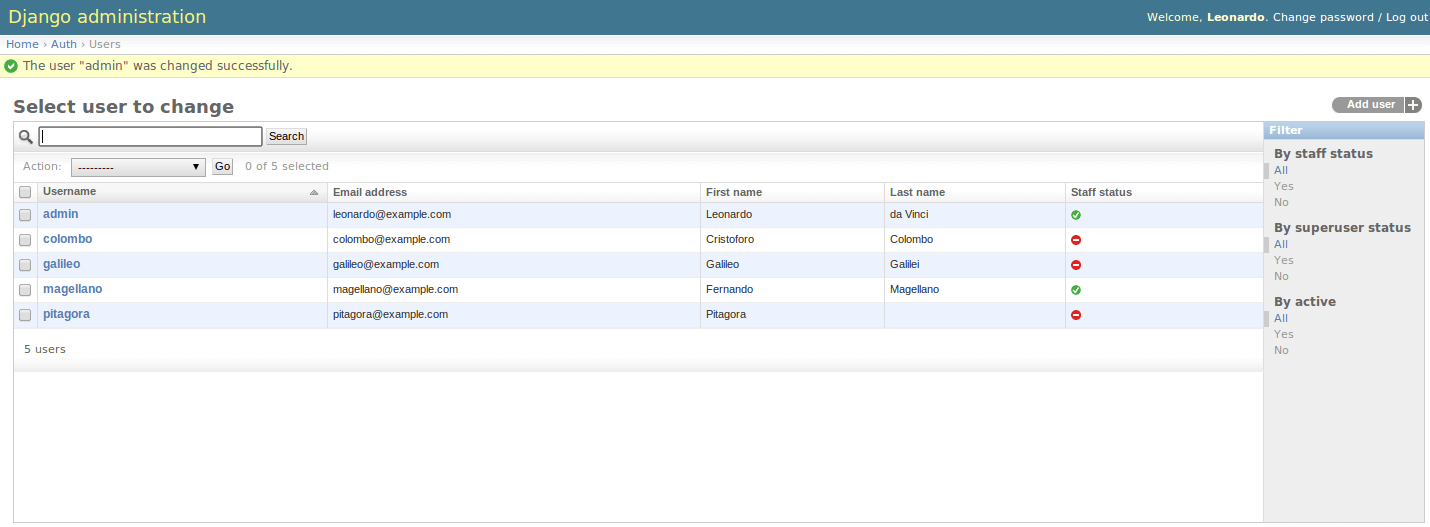Click the Search button
Image resolution: width=1430 pixels, height=527 pixels.
(286, 136)
